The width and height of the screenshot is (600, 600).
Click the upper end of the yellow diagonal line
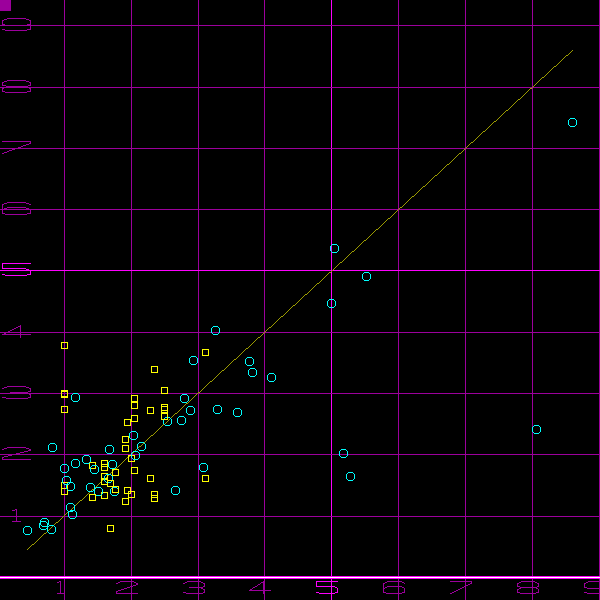pyautogui.click(x=572, y=50)
